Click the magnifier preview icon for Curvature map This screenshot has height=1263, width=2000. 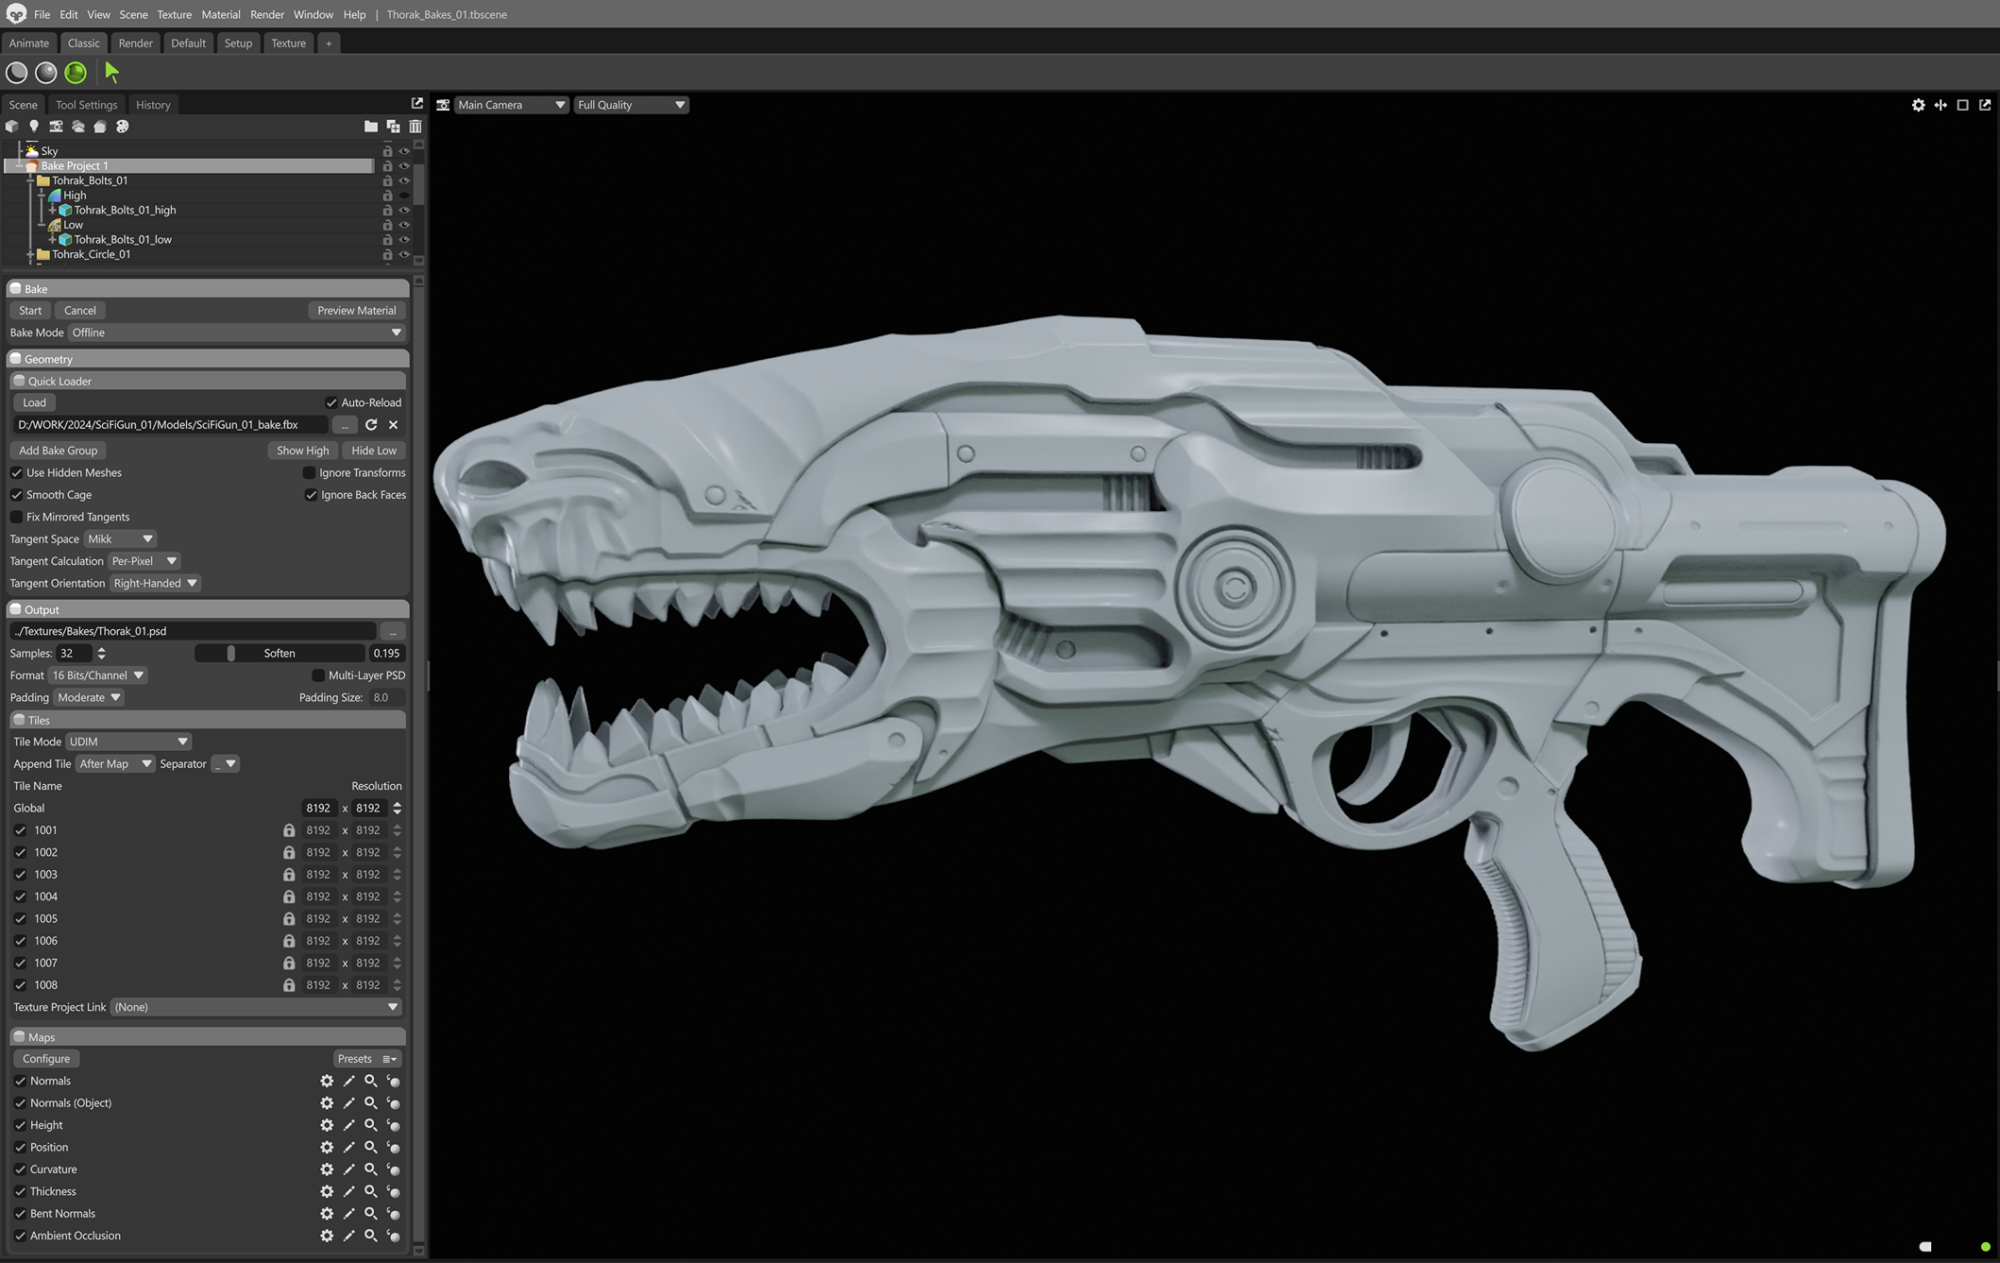pyautogui.click(x=371, y=1169)
